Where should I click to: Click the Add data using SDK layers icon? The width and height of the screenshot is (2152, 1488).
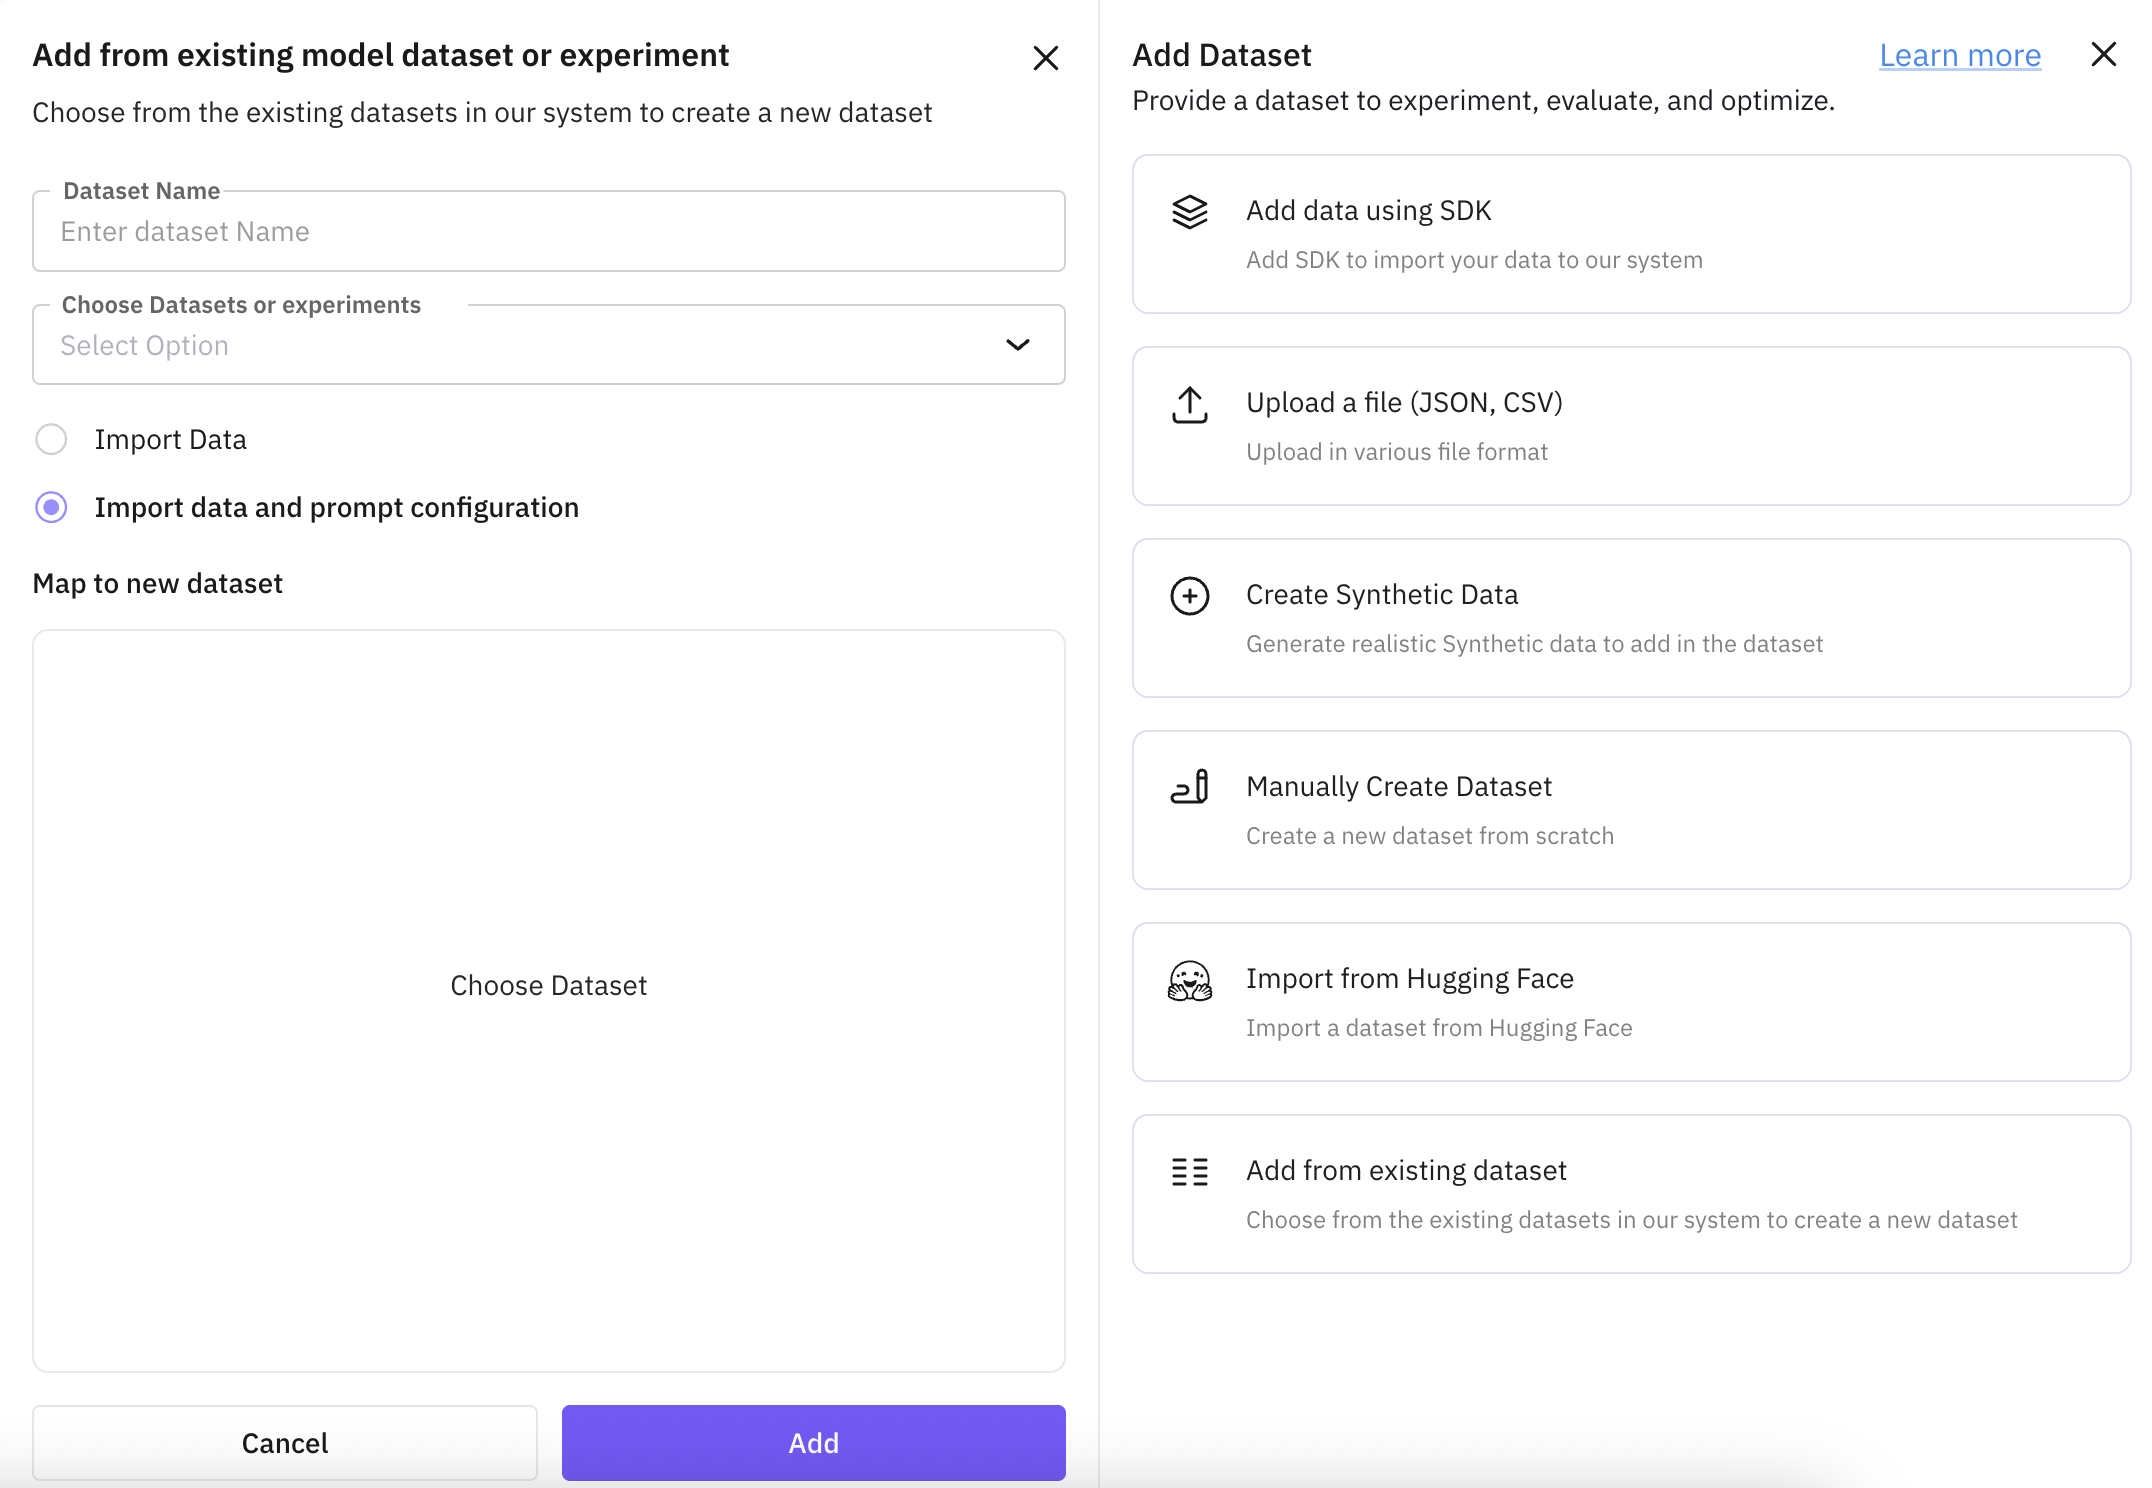(1189, 212)
